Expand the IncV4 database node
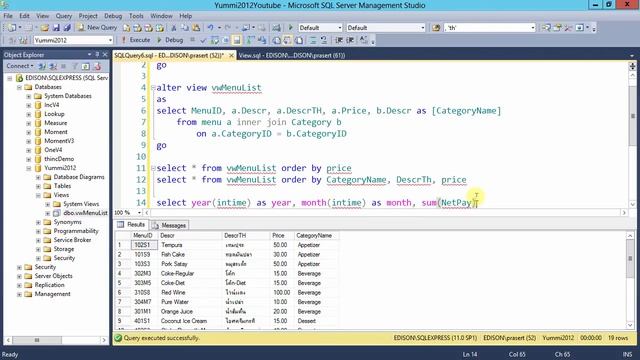Screen dimensions: 640x360 click(x=29, y=105)
